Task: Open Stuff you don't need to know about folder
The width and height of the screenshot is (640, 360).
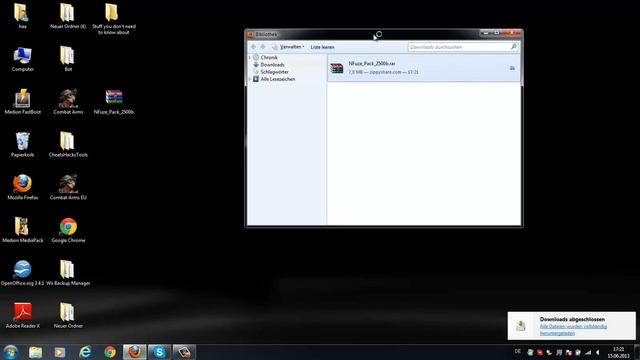Action: 113,19
